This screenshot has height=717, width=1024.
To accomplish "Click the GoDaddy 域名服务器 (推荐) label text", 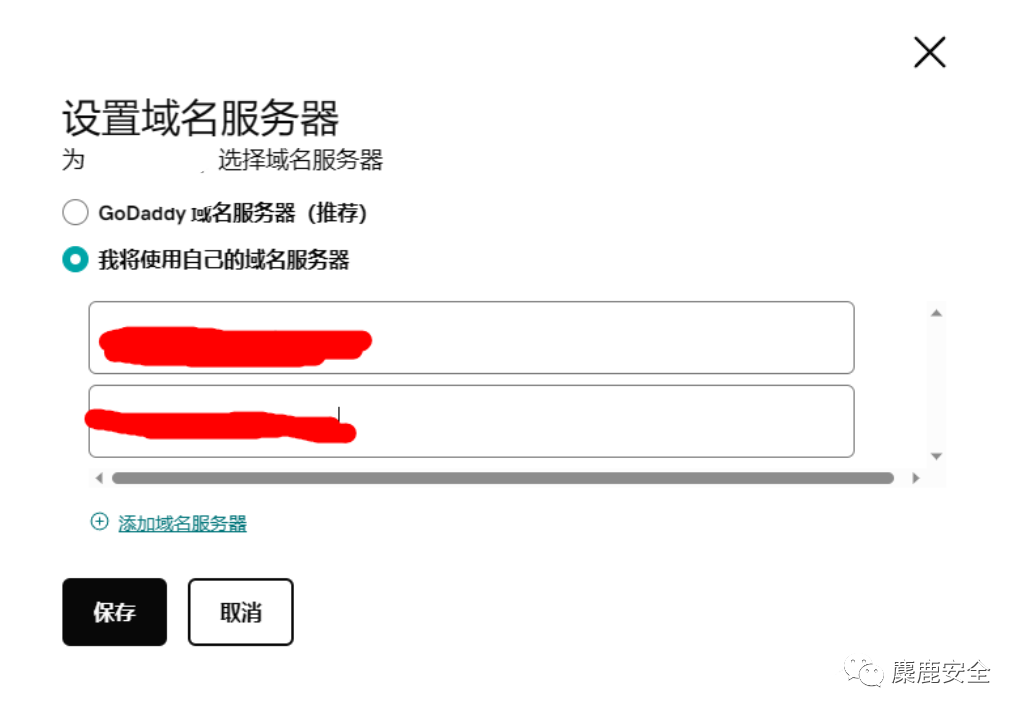I will click(x=232, y=213).
